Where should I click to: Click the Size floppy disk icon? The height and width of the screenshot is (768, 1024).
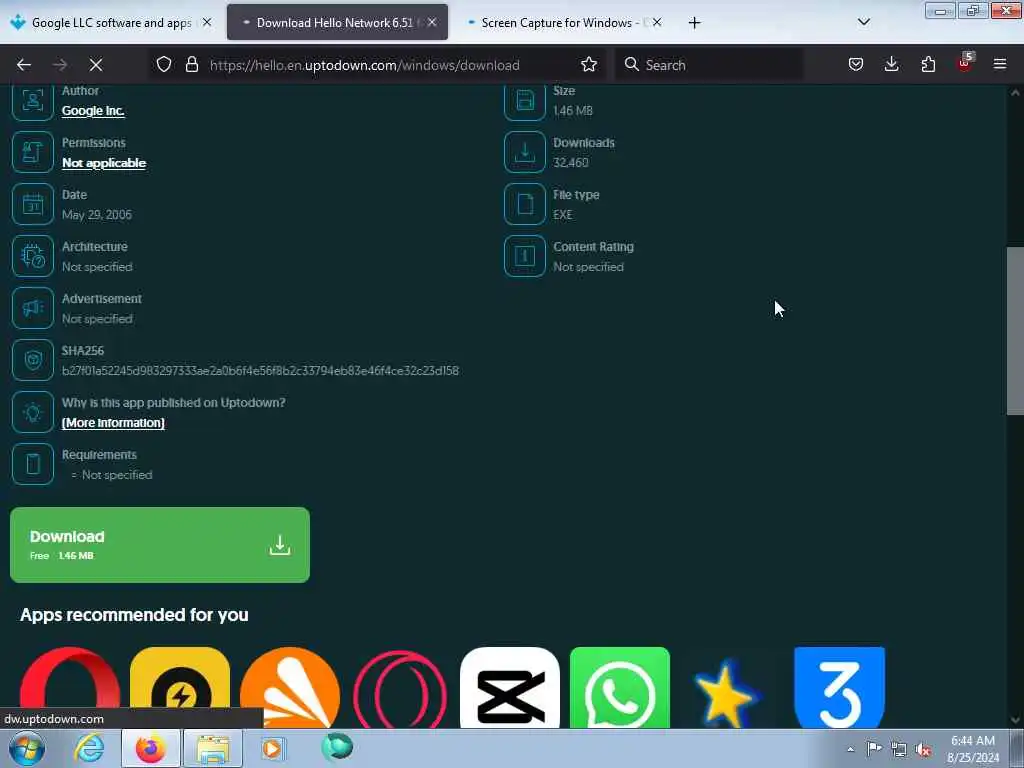(524, 101)
